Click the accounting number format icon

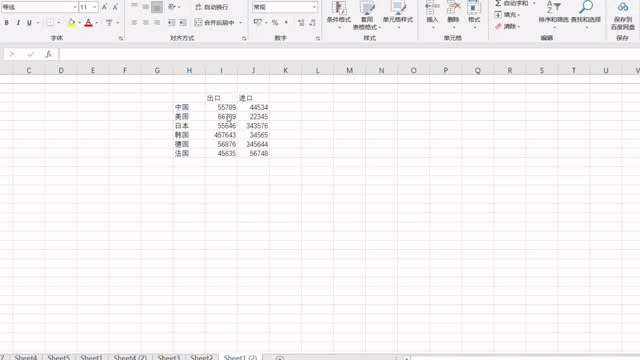(x=258, y=22)
